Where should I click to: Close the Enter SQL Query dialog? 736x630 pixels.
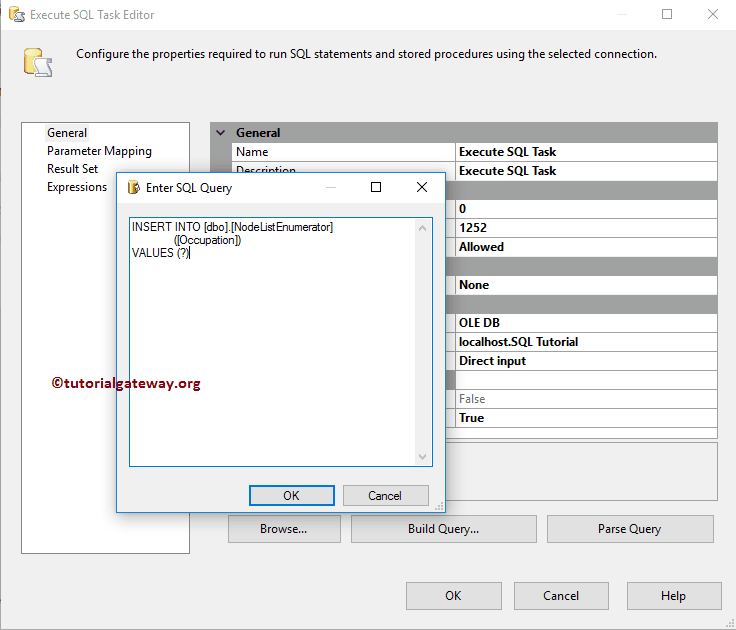click(422, 187)
